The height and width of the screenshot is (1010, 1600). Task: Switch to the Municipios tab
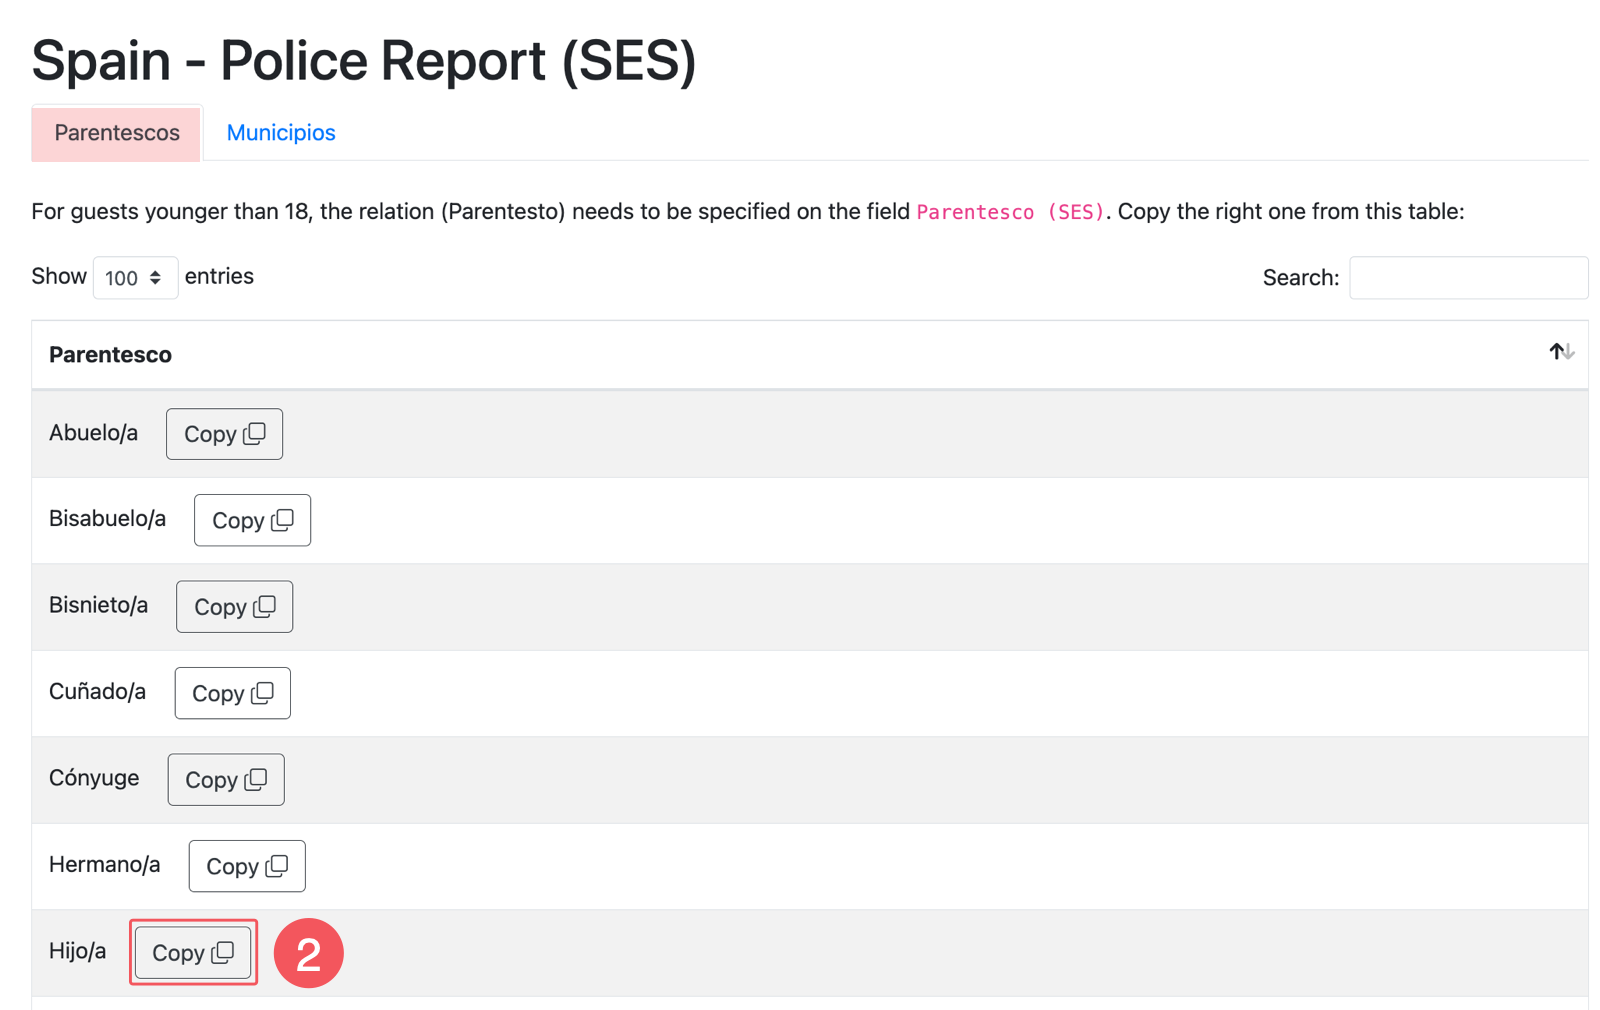pyautogui.click(x=281, y=133)
